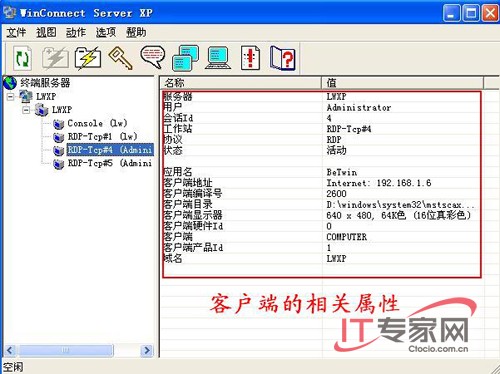Open the 视图 menu
The height and width of the screenshot is (374, 500).
tap(46, 32)
